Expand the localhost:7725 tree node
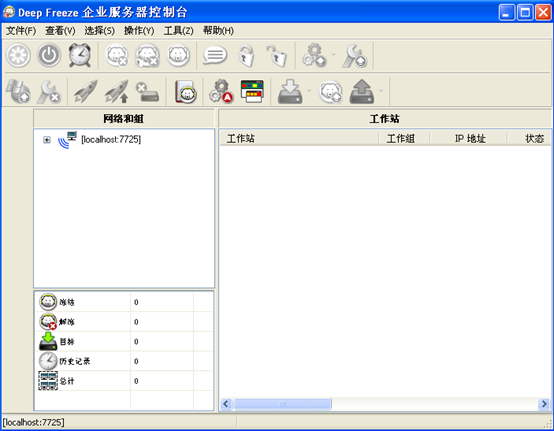This screenshot has height=431, width=554. tap(47, 140)
